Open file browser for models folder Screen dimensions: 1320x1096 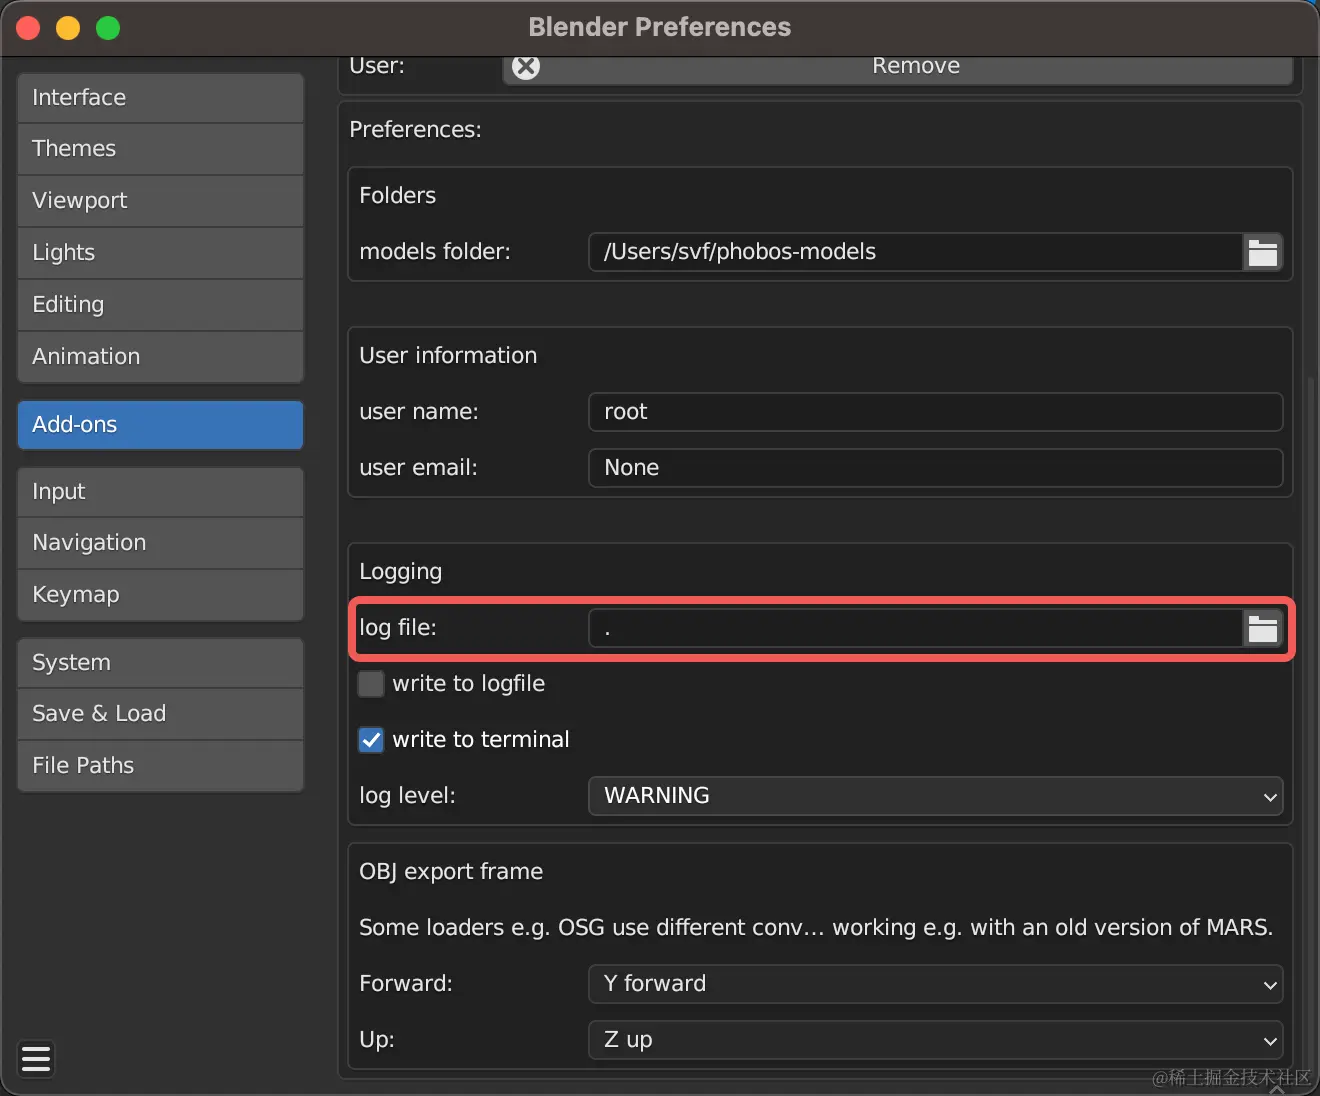1263,252
